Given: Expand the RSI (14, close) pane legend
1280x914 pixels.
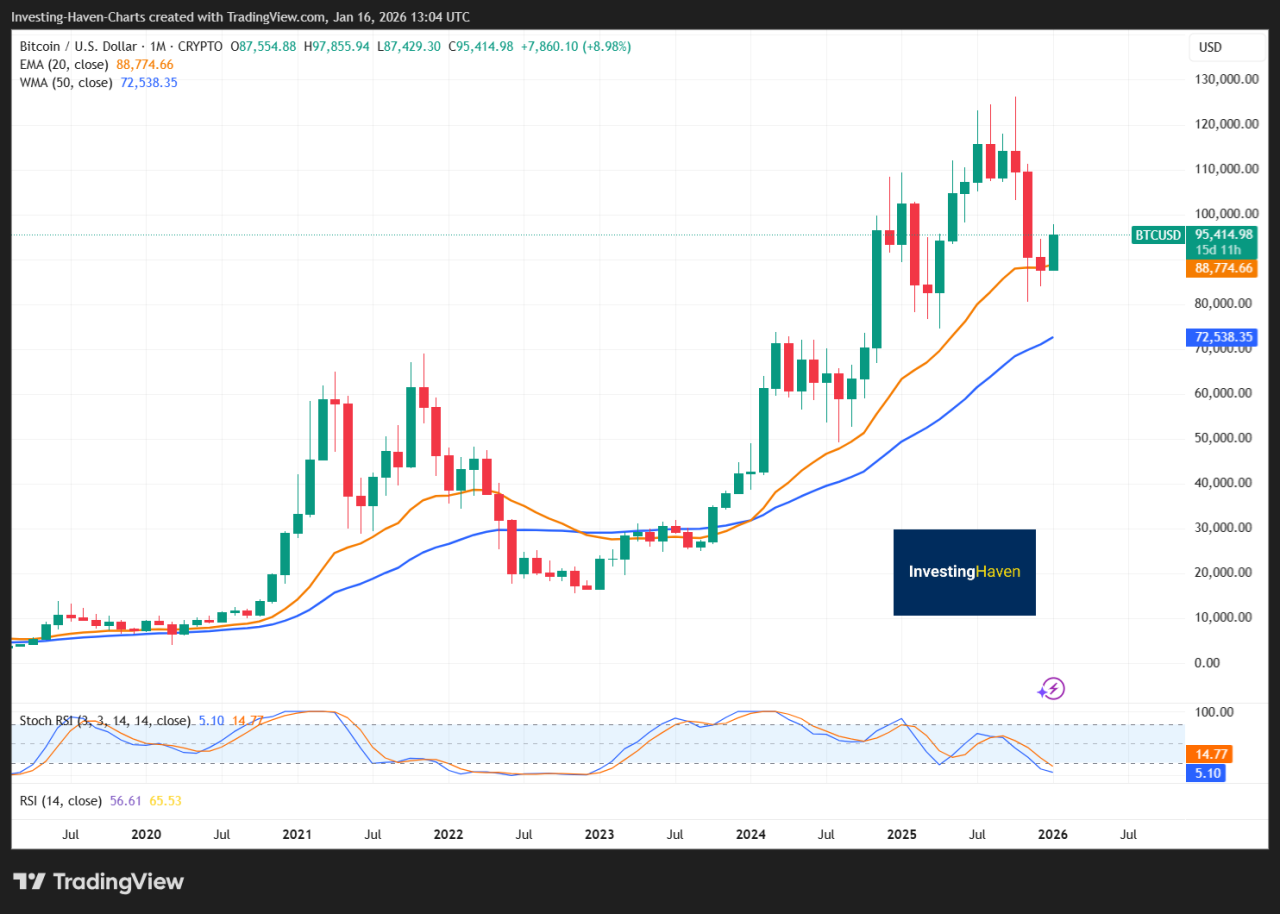Looking at the screenshot, I should pyautogui.click(x=60, y=800).
